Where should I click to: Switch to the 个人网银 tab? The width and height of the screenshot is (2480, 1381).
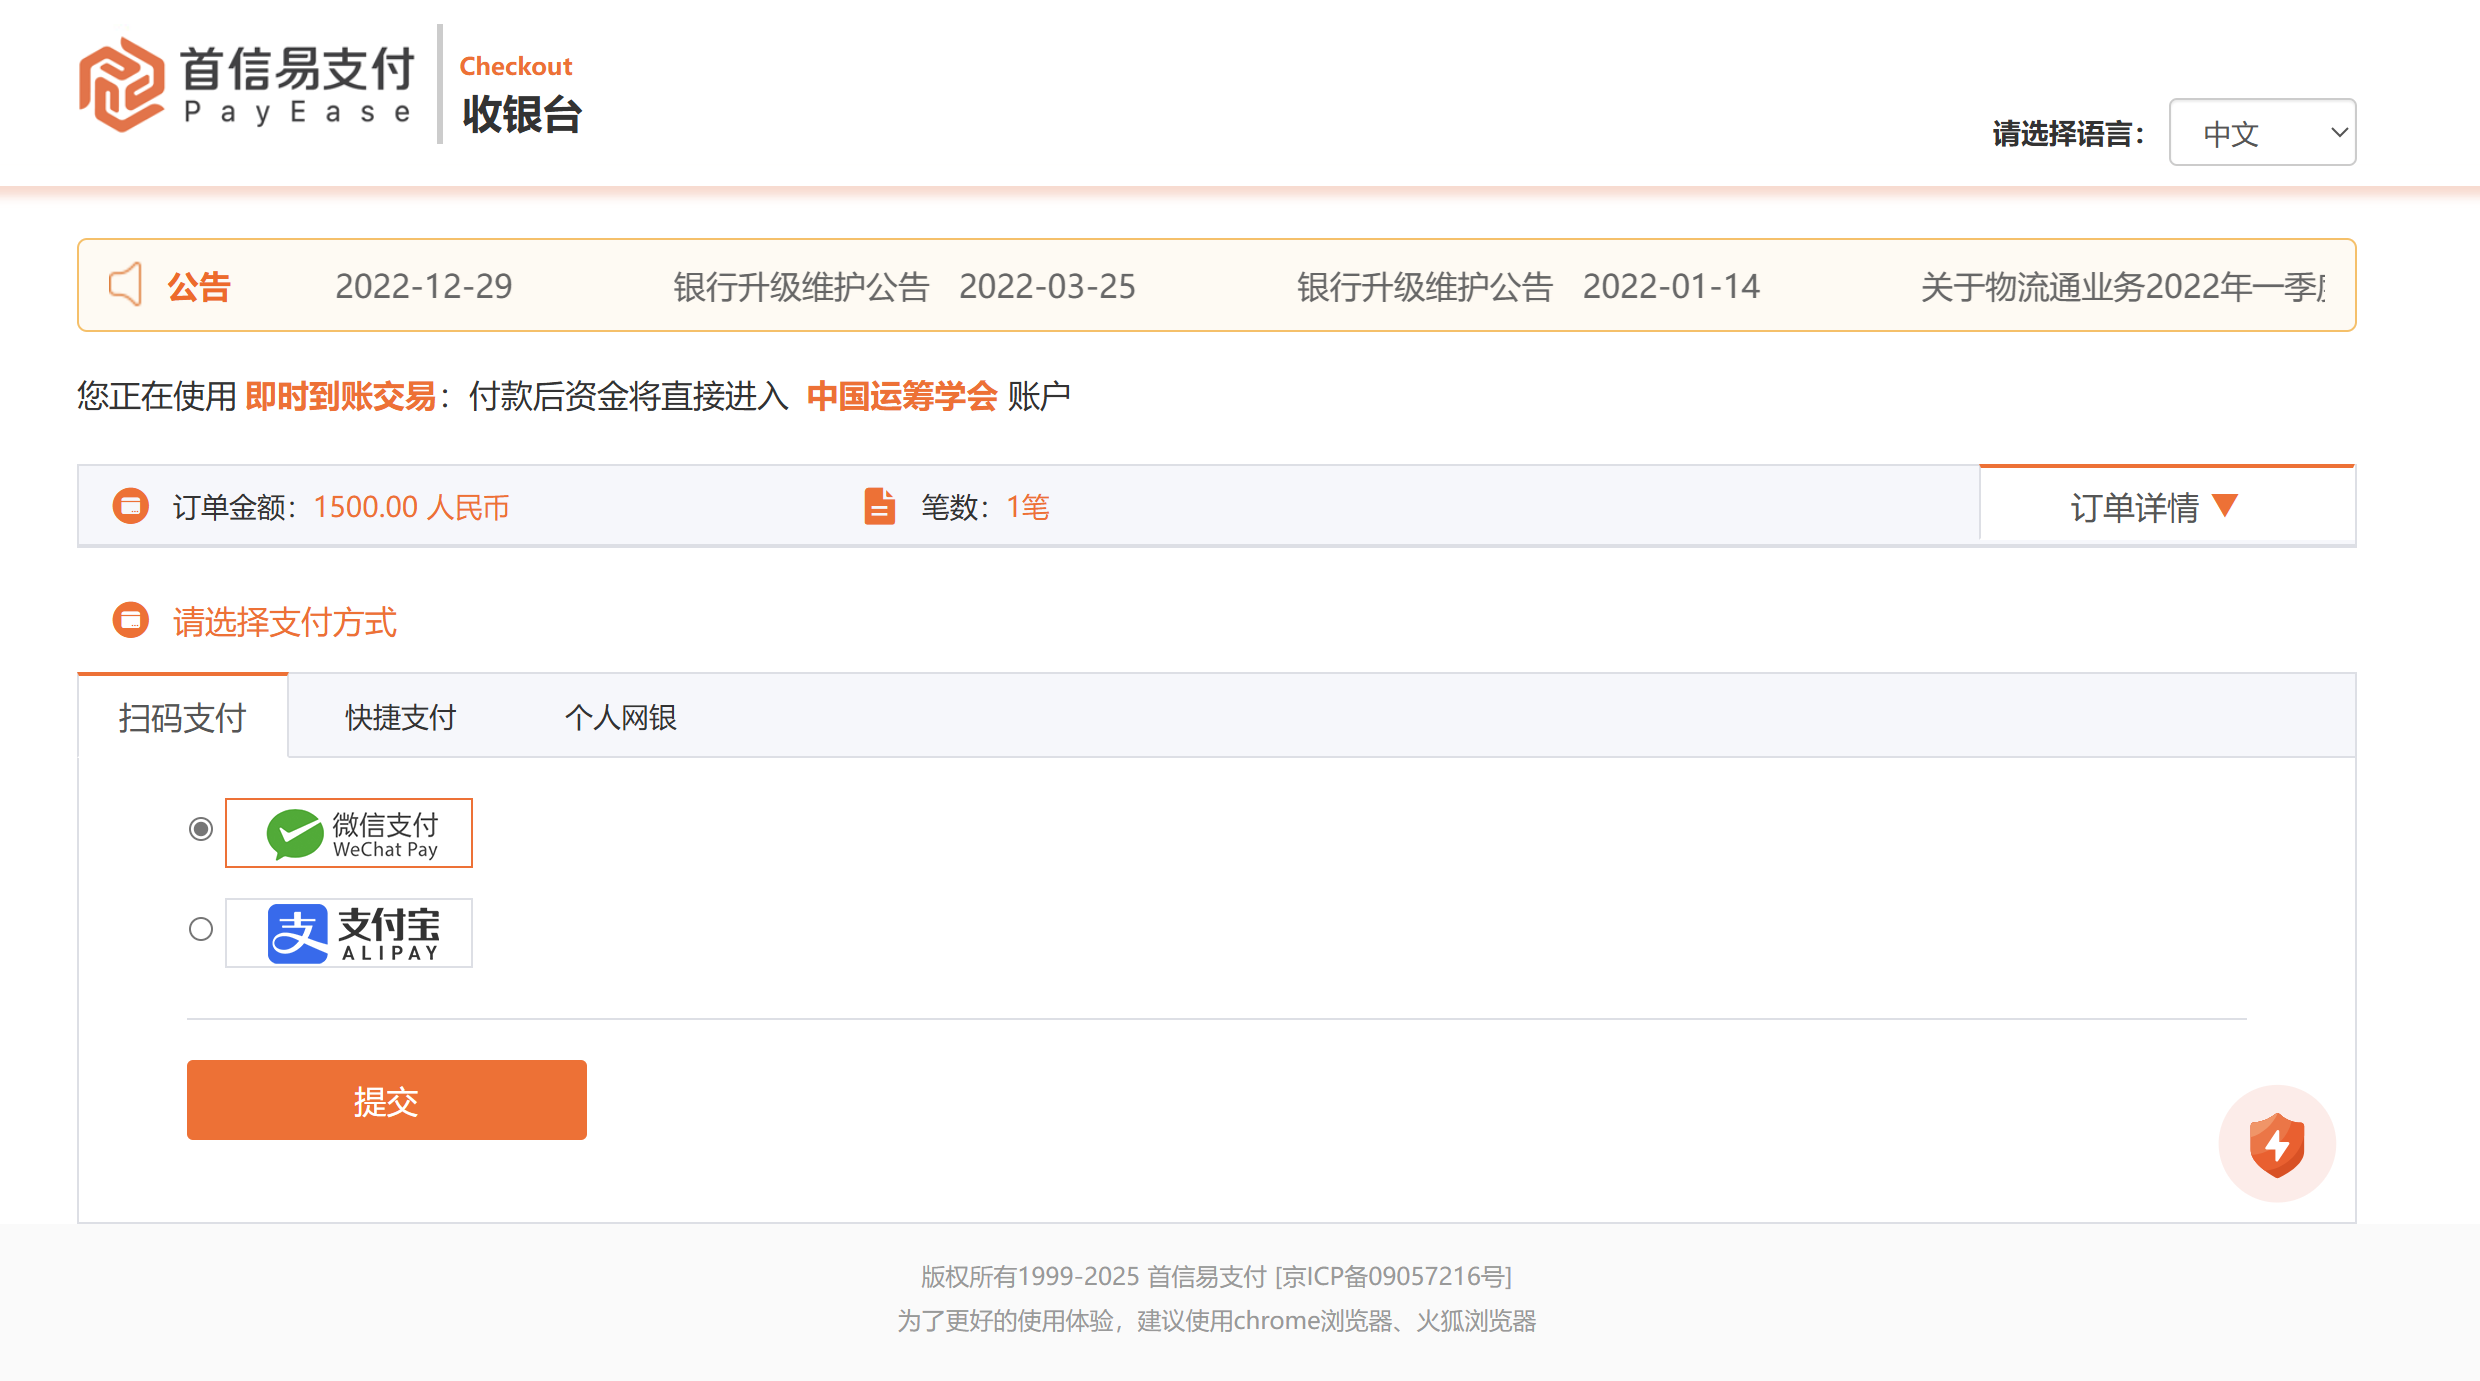[620, 717]
